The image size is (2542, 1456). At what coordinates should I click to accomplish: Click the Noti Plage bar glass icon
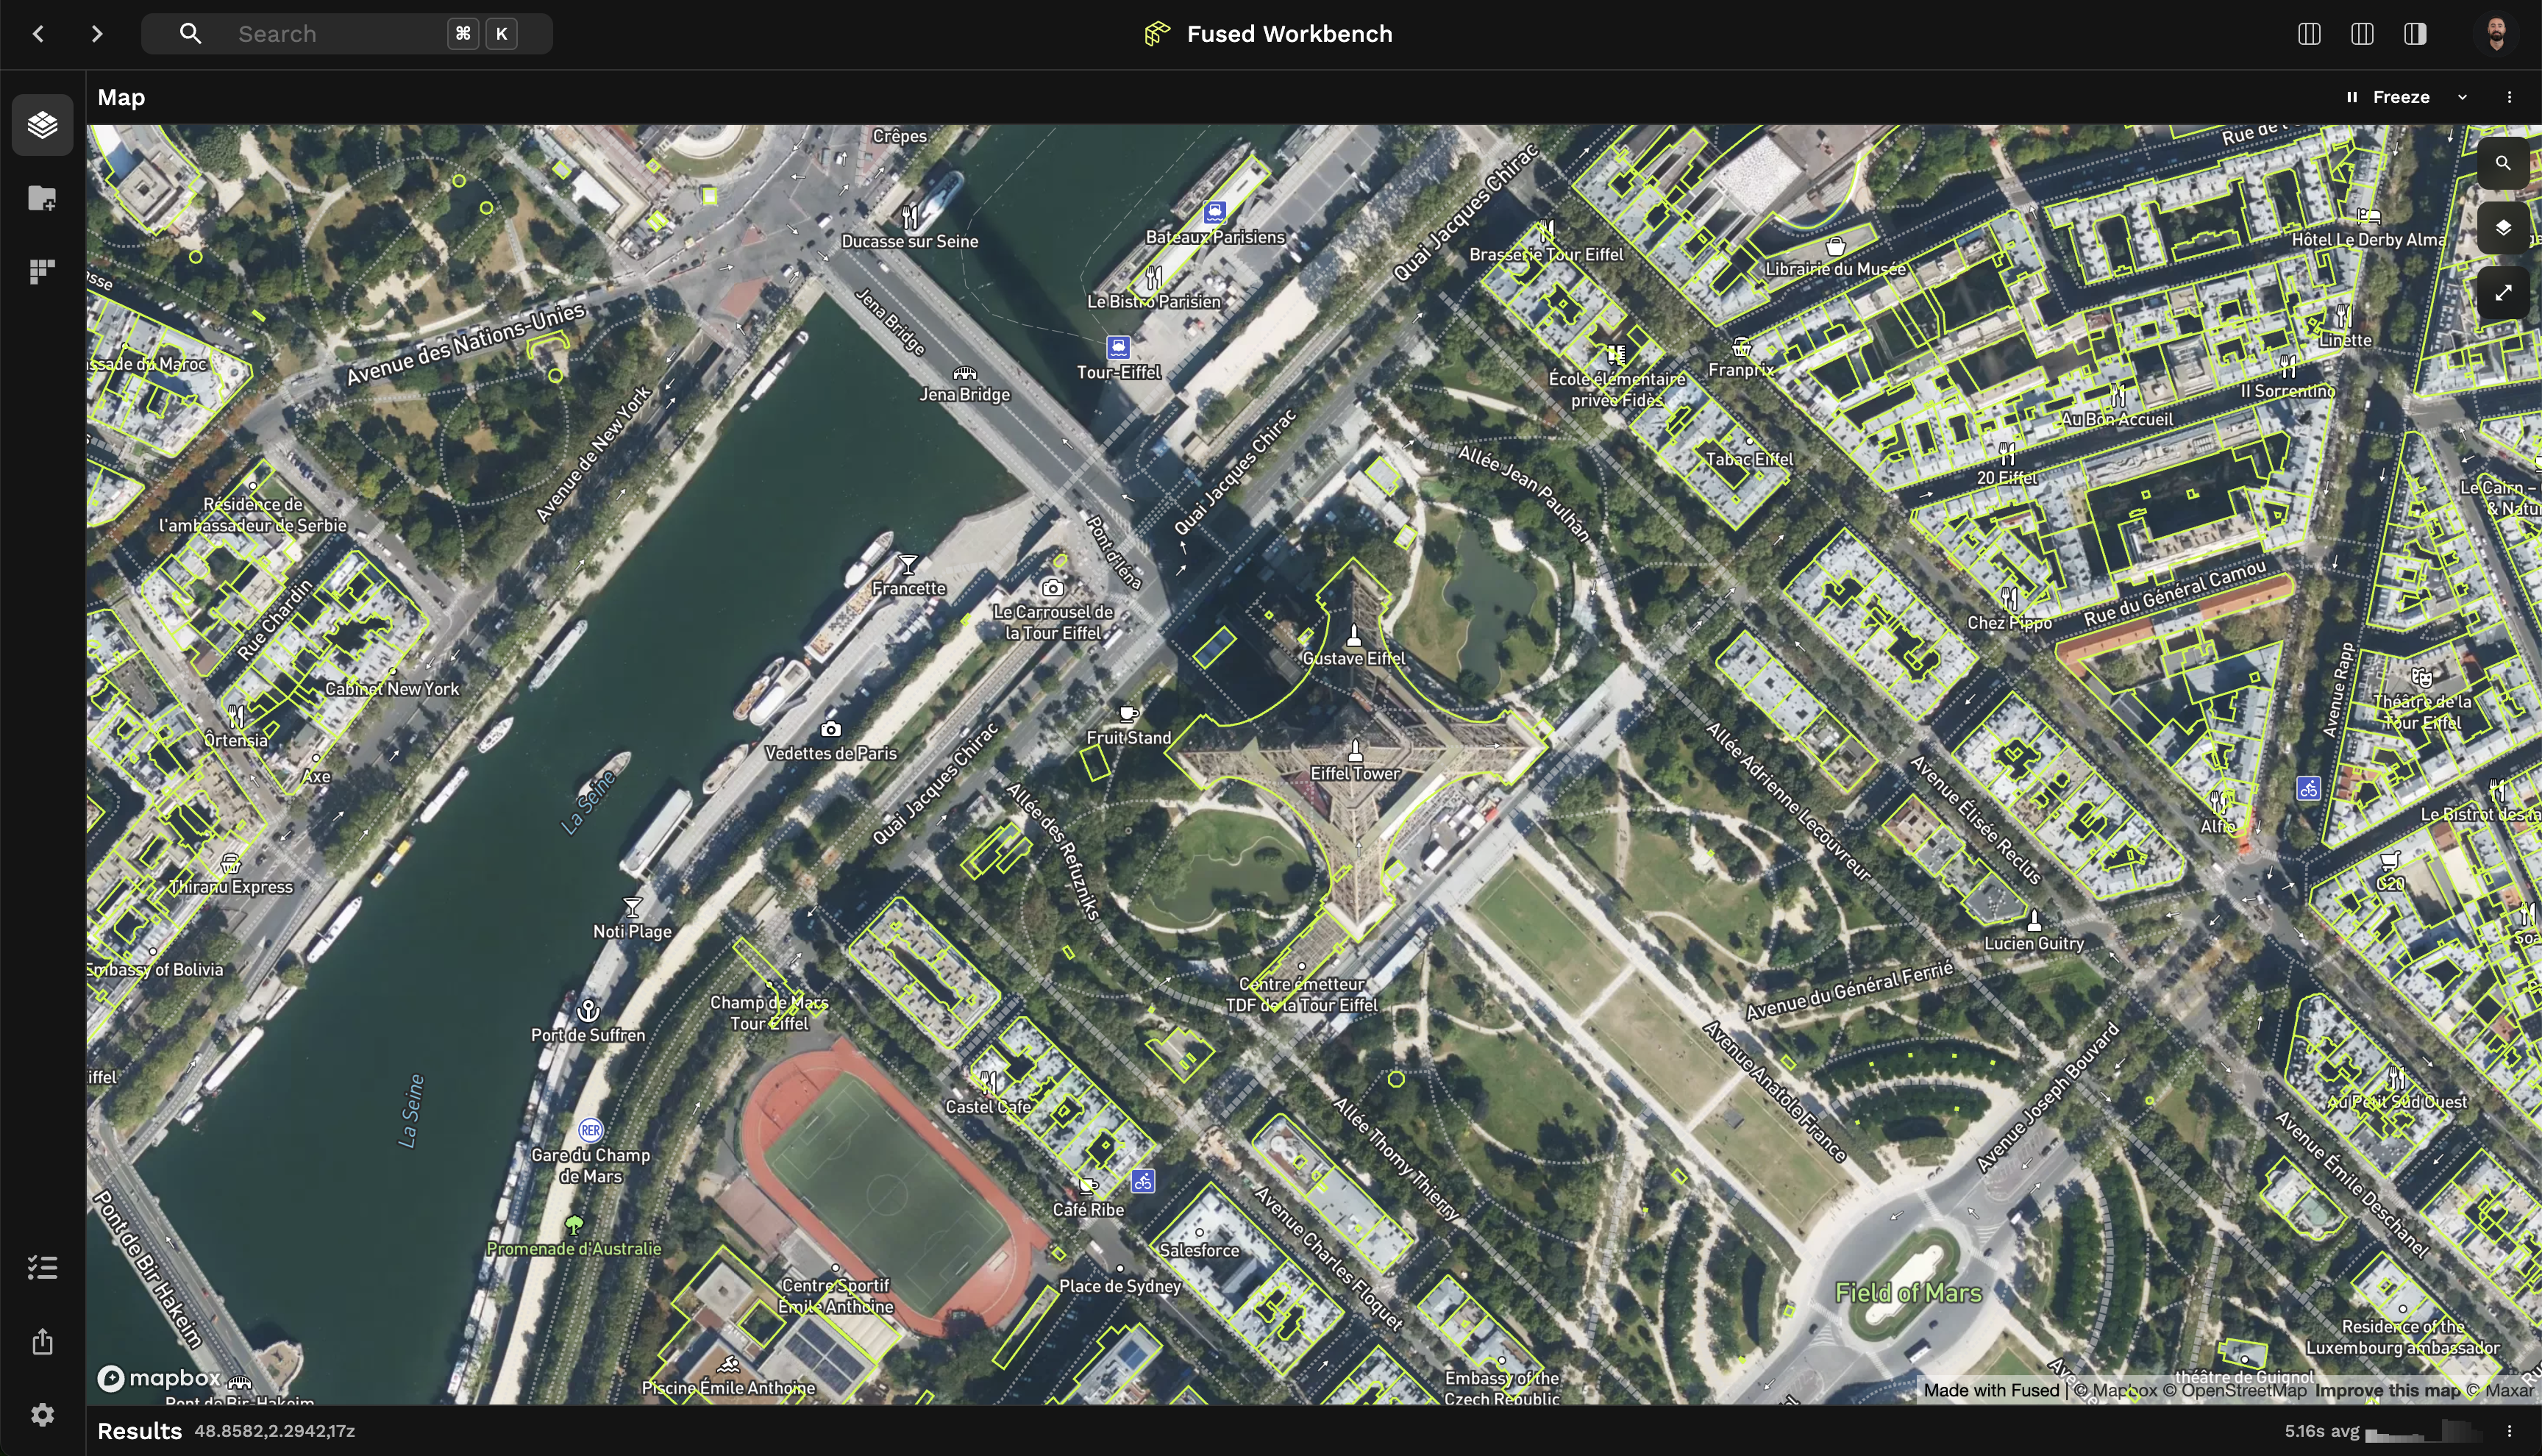pyautogui.click(x=632, y=908)
